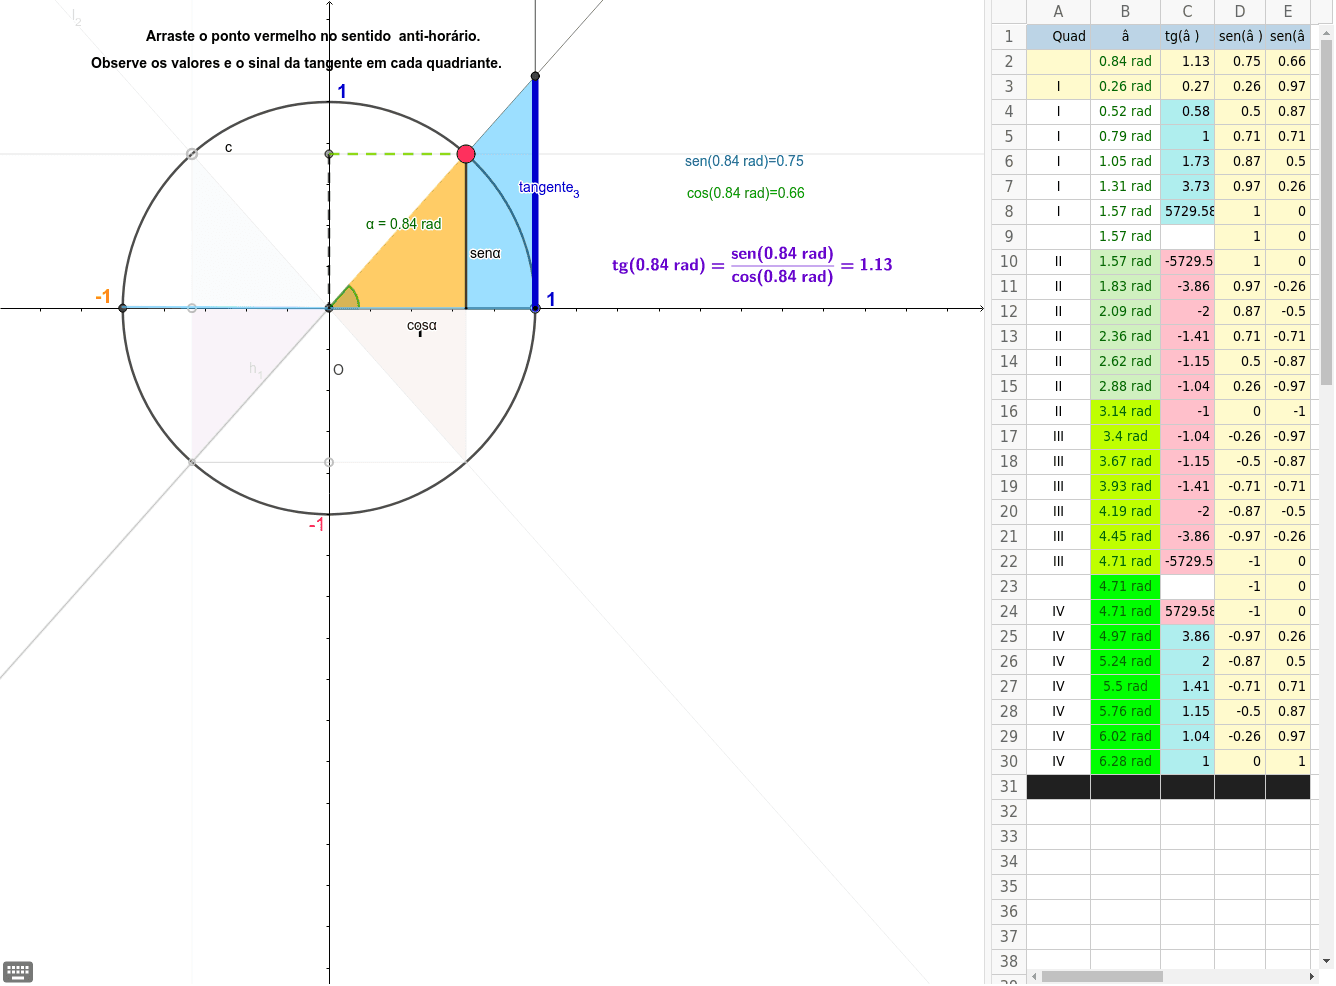Select column C header
The height and width of the screenshot is (986, 1336).
(x=1187, y=12)
